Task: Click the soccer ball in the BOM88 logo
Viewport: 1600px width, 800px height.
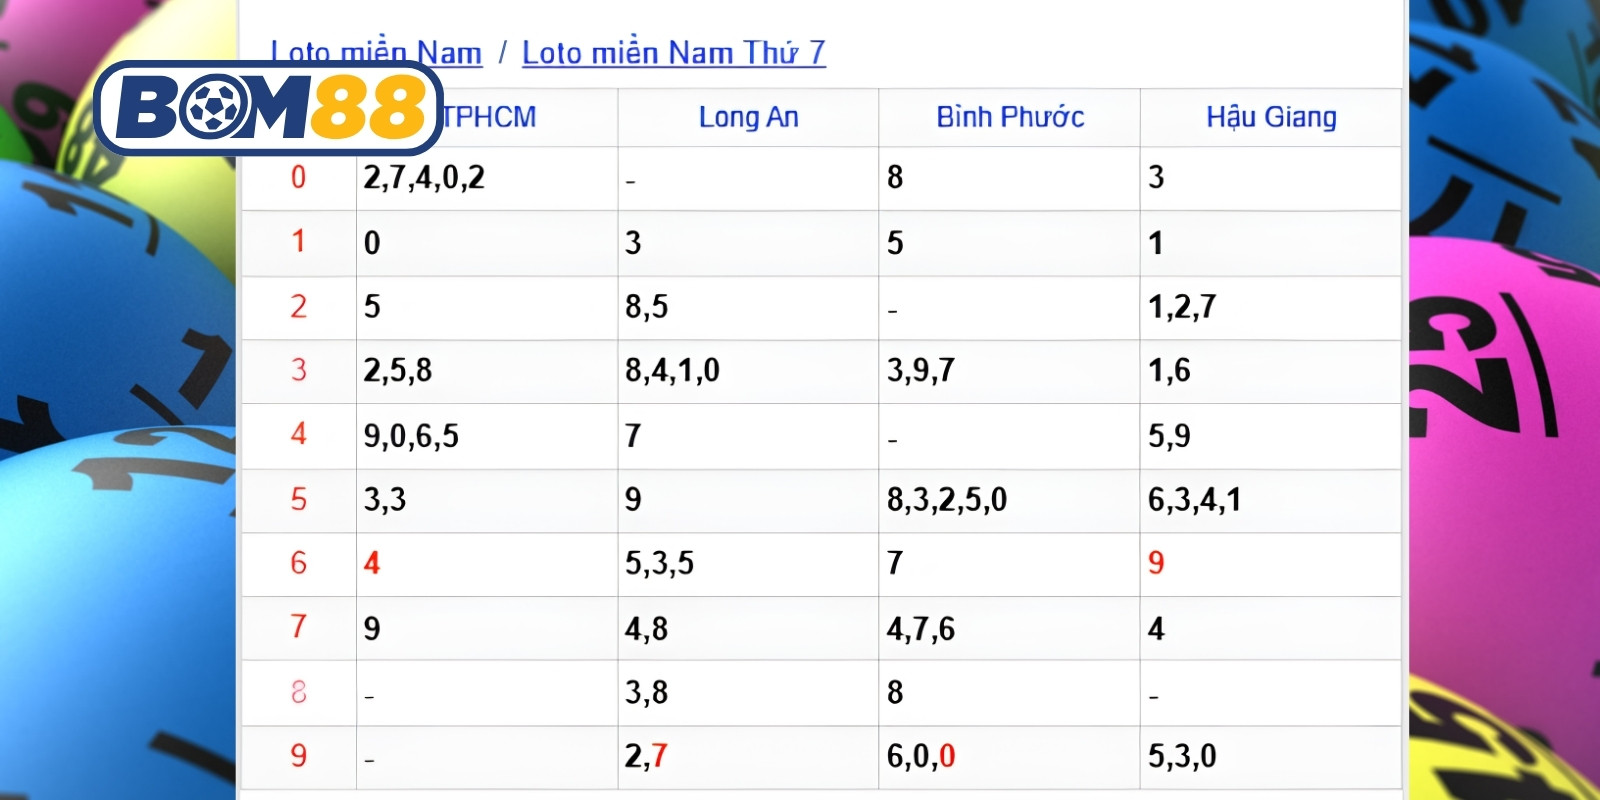Action: (x=213, y=108)
